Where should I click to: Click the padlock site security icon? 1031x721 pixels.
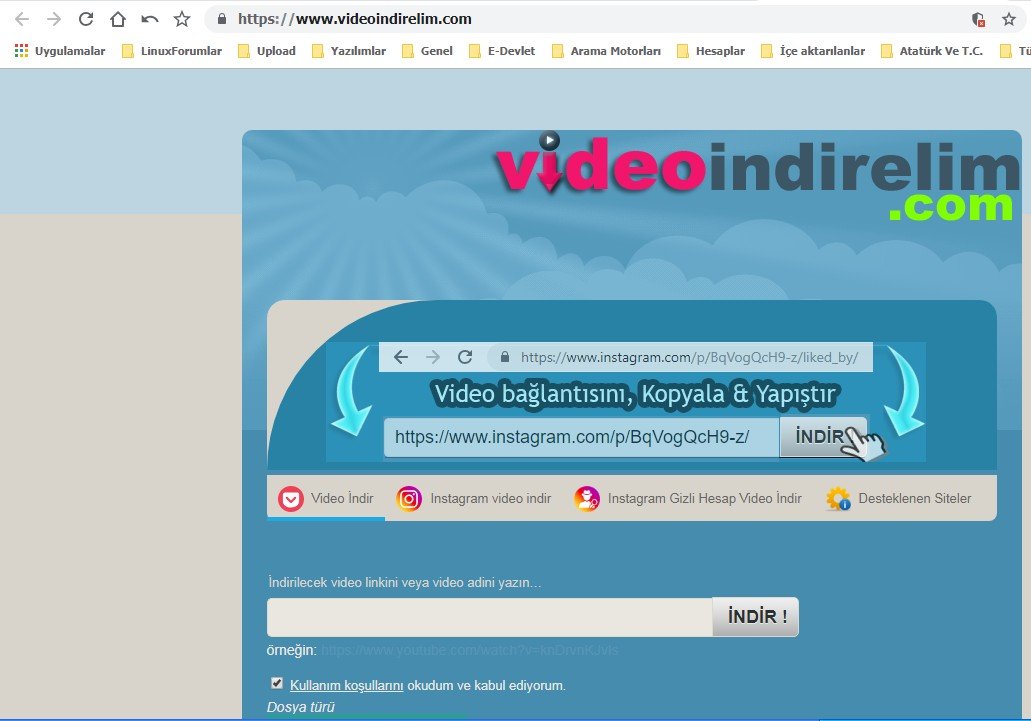click(222, 18)
